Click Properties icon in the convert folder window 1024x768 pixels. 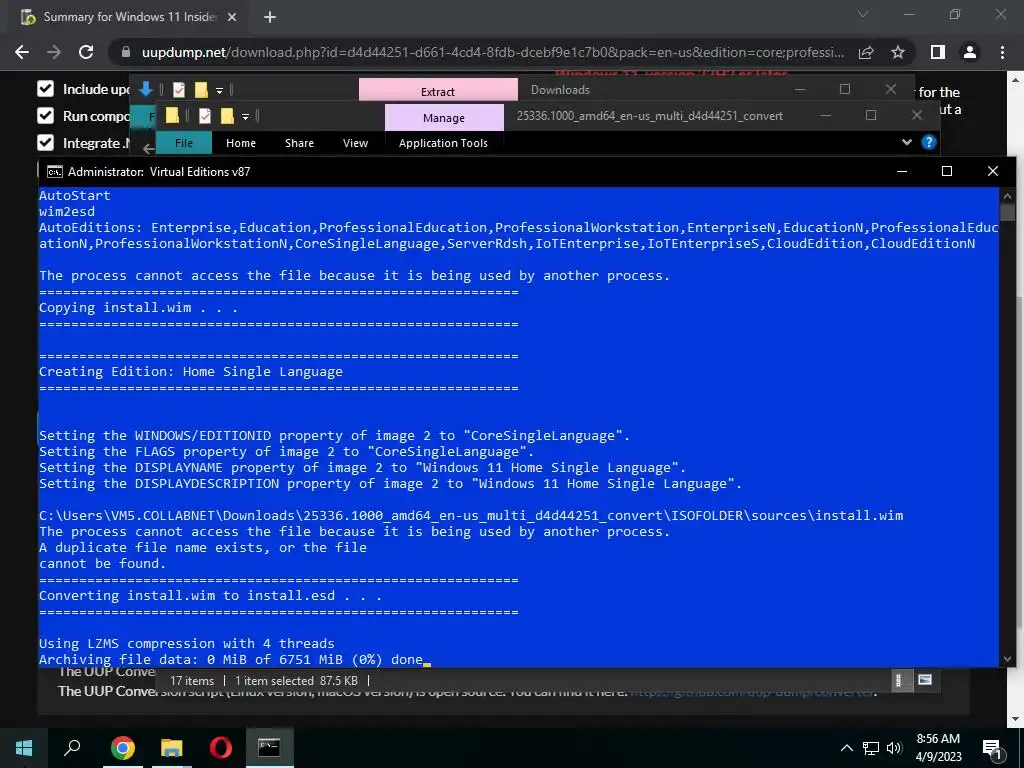point(204,116)
